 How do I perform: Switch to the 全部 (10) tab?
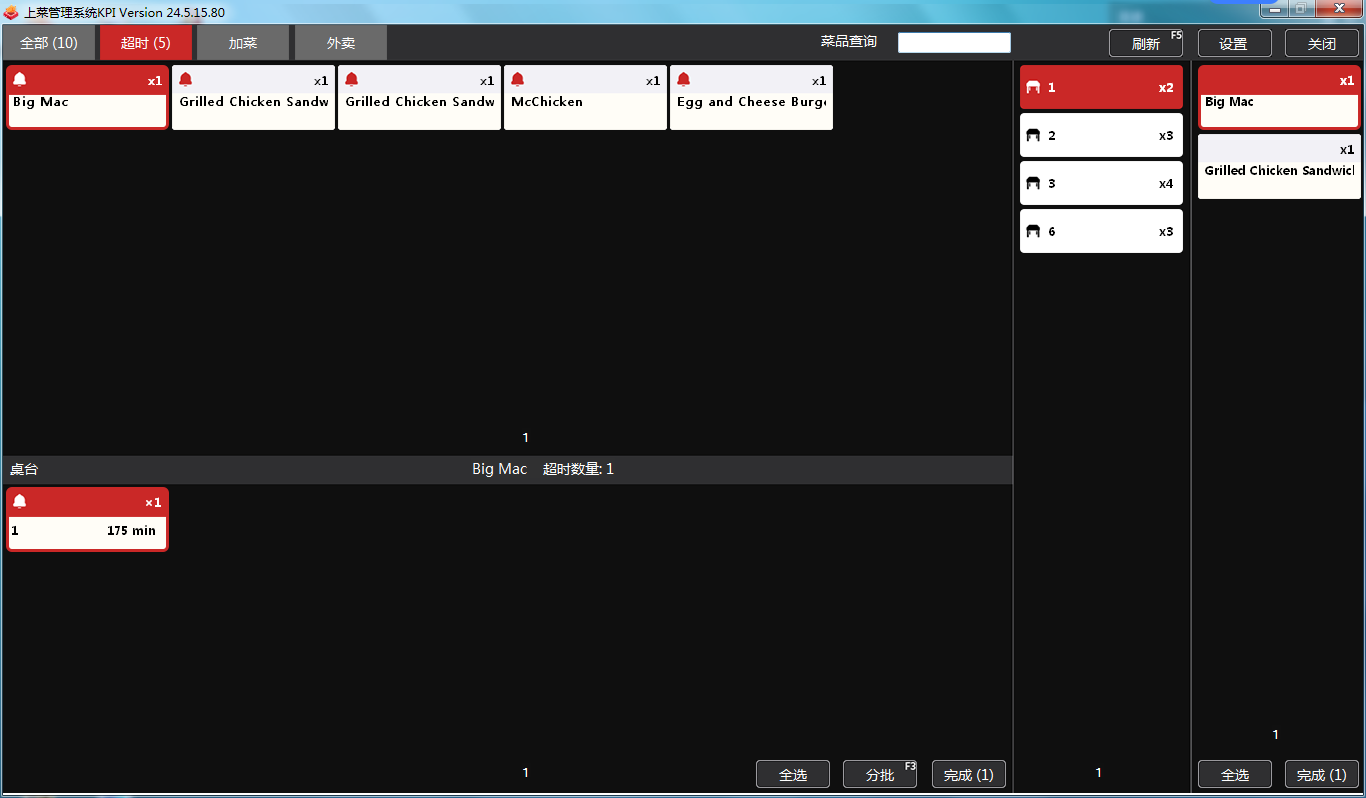[49, 43]
